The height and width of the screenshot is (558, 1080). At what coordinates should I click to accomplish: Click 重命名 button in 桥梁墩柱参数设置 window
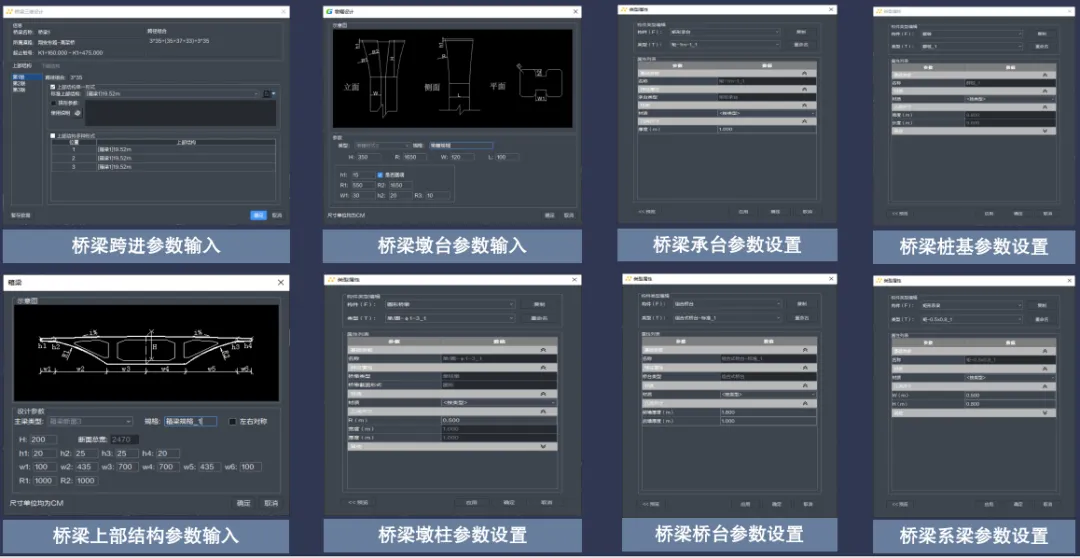pos(539,318)
